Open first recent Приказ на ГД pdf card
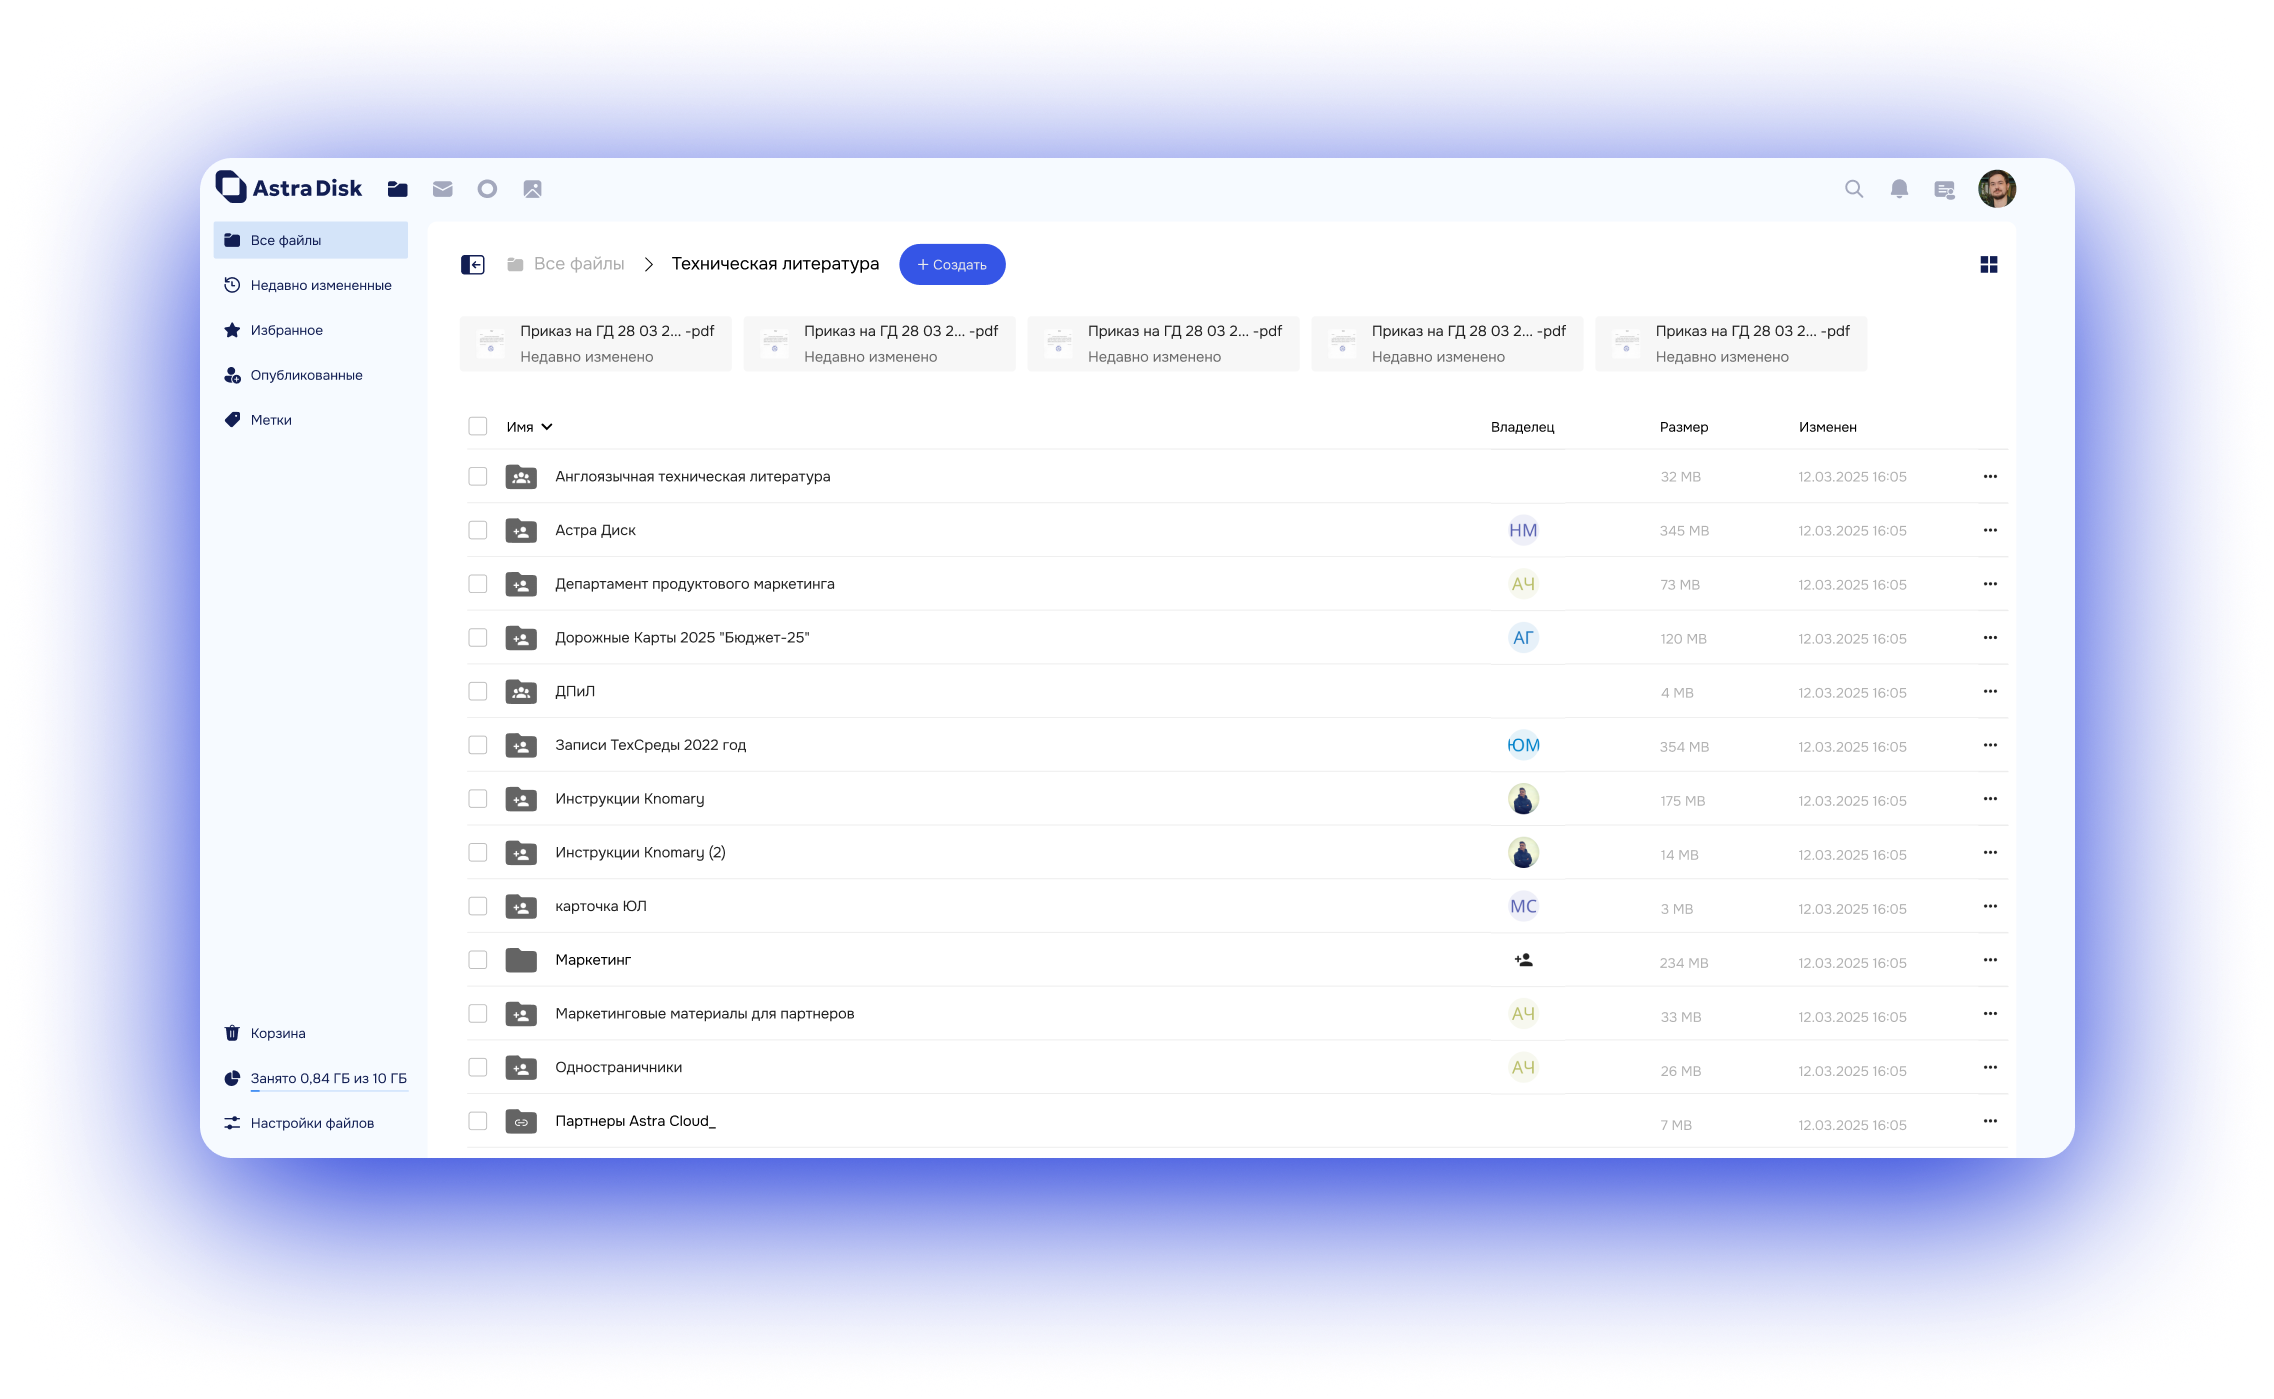The width and height of the screenshot is (2274, 1399). 595,343
